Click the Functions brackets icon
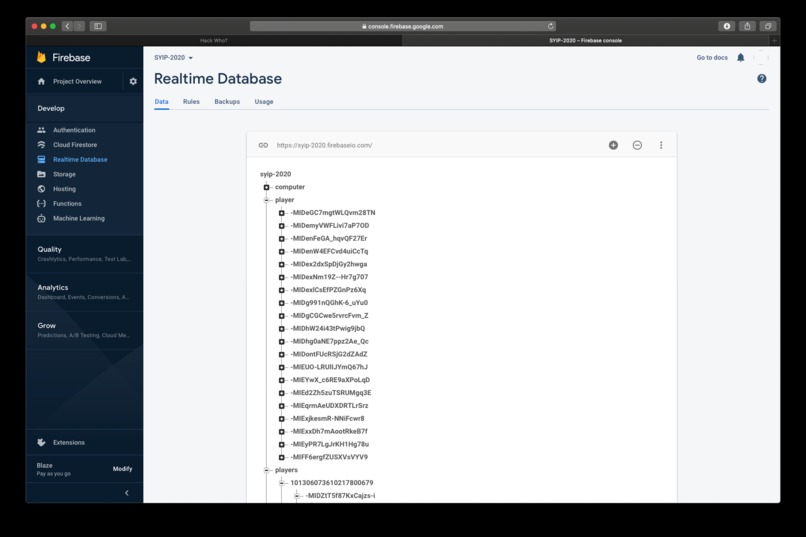The width and height of the screenshot is (806, 537). click(42, 203)
